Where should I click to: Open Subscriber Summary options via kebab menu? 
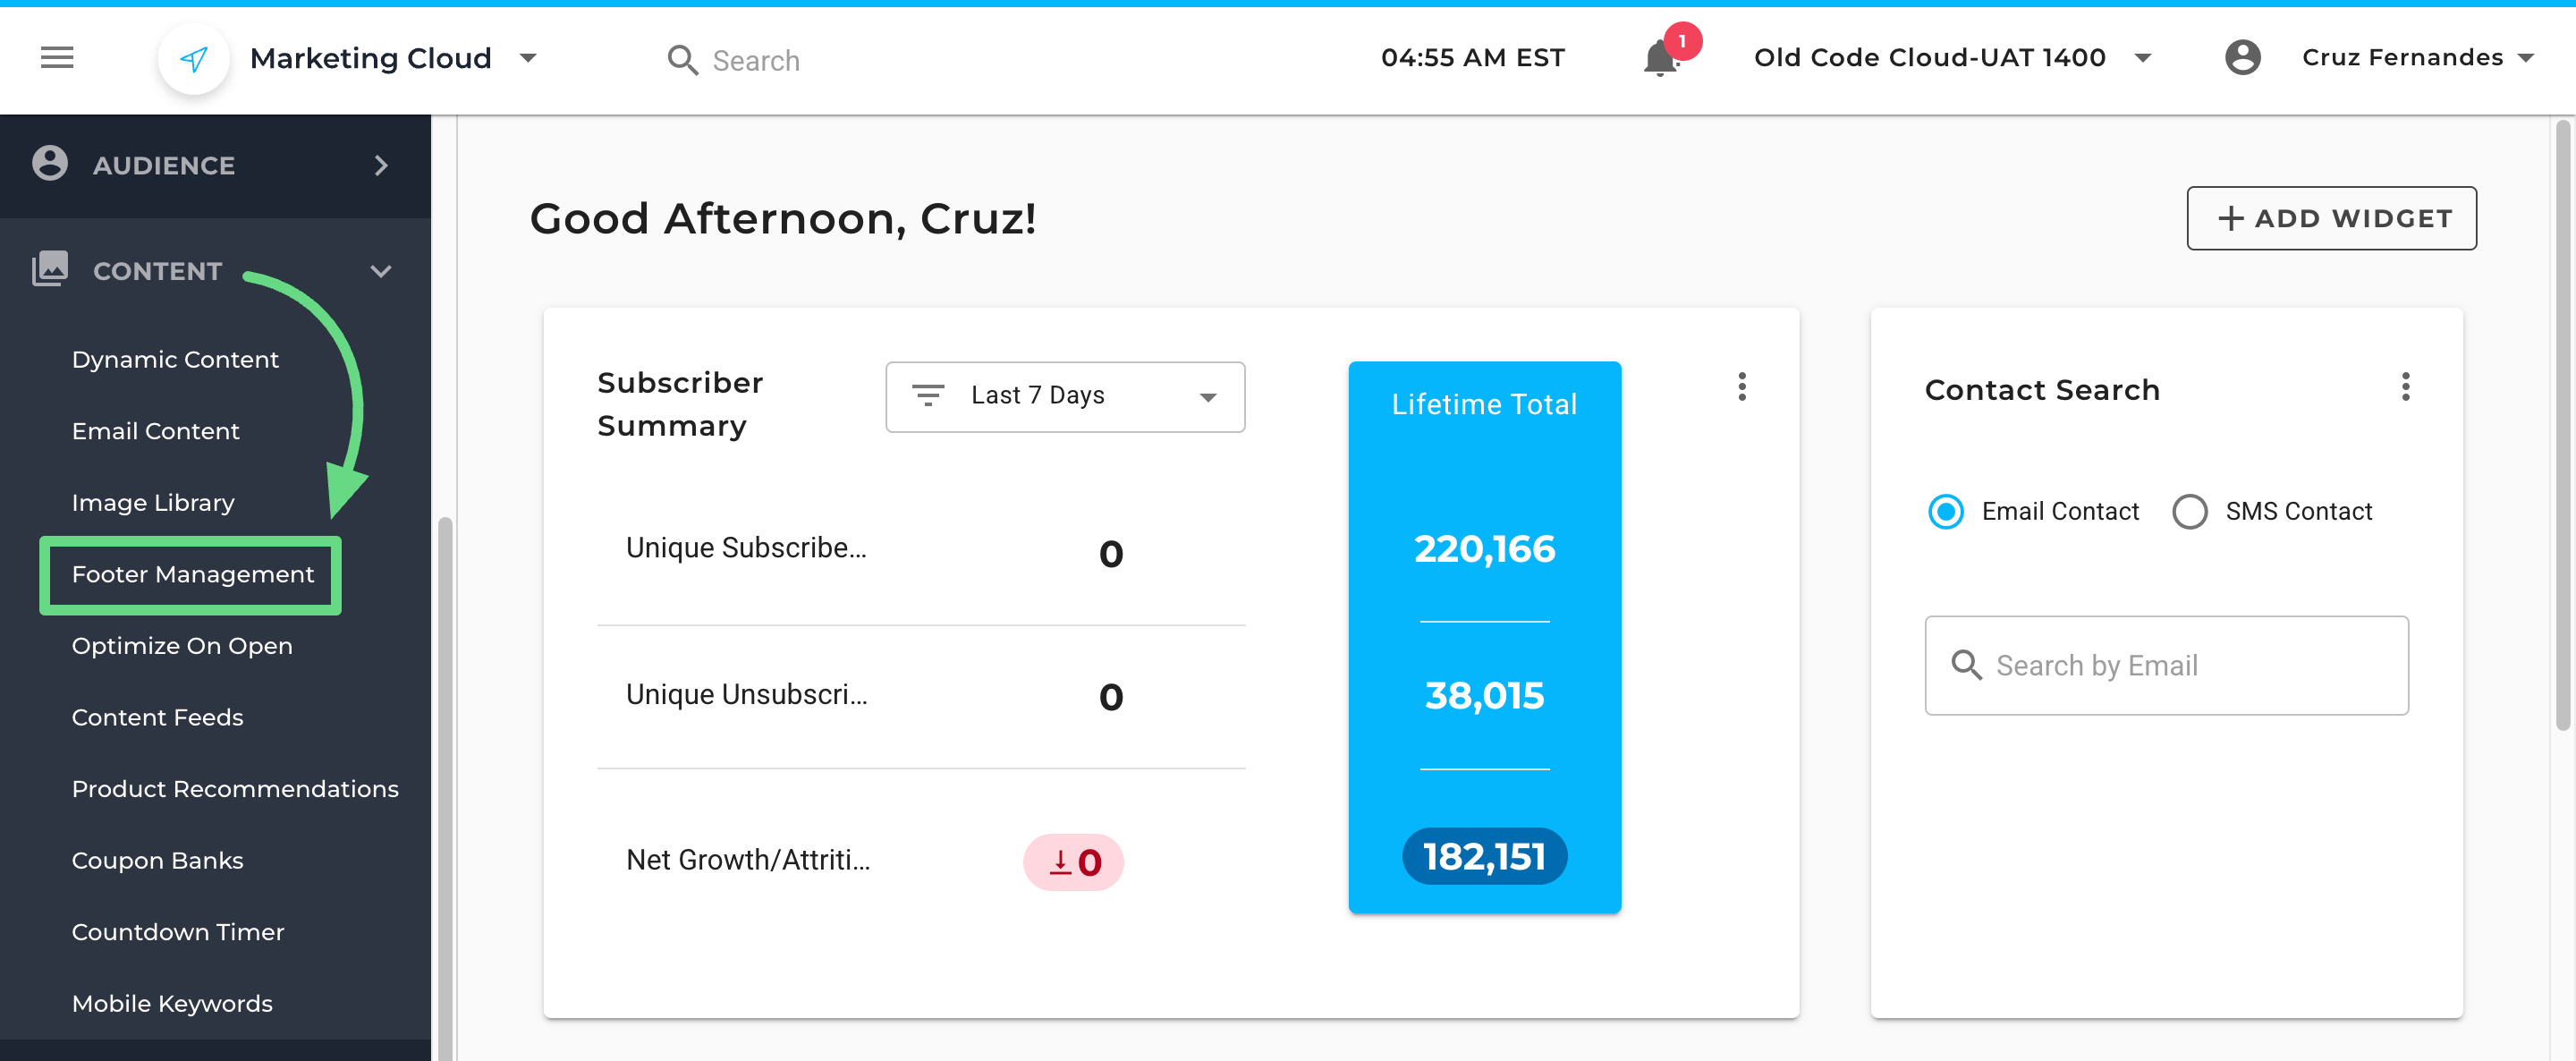point(1742,387)
